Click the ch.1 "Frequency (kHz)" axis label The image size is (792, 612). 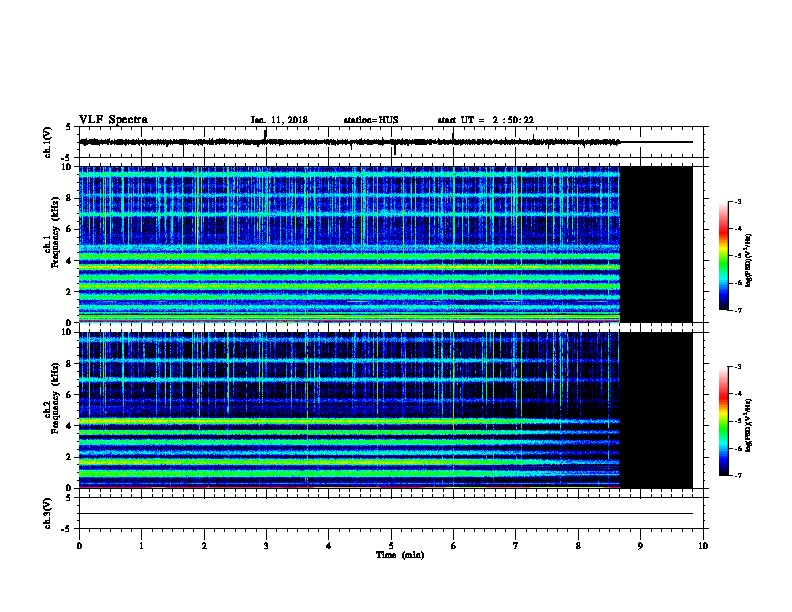55,232
